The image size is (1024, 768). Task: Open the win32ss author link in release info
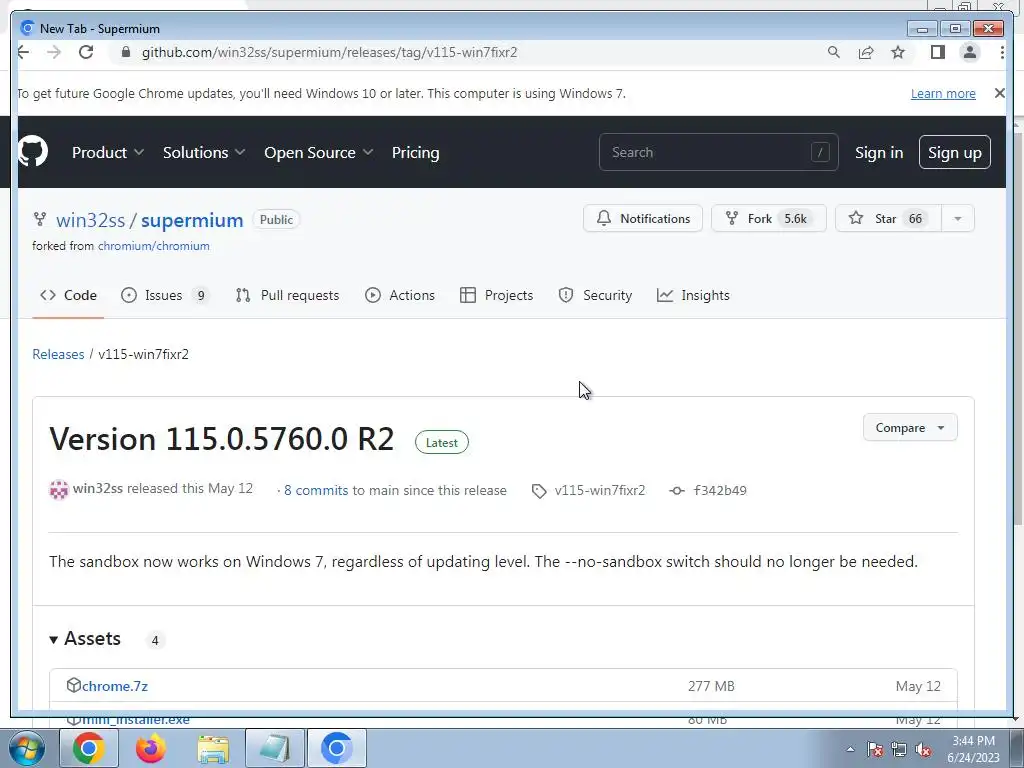(98, 488)
